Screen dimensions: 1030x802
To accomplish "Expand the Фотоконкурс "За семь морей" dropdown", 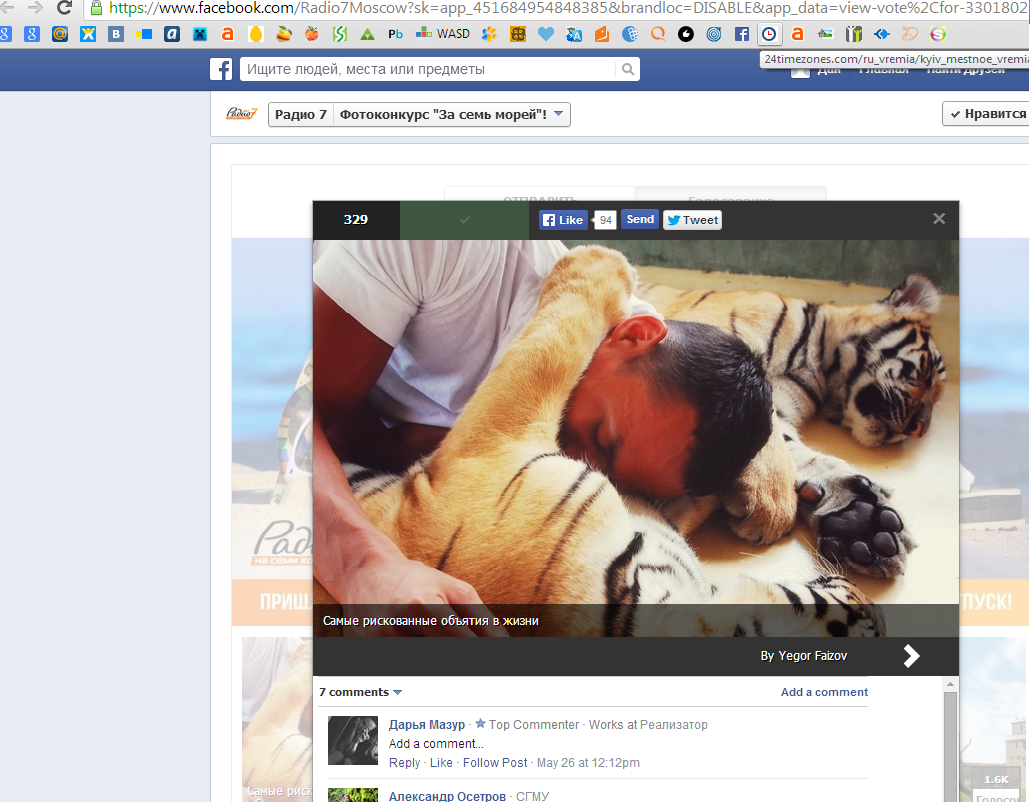I will pos(451,114).
